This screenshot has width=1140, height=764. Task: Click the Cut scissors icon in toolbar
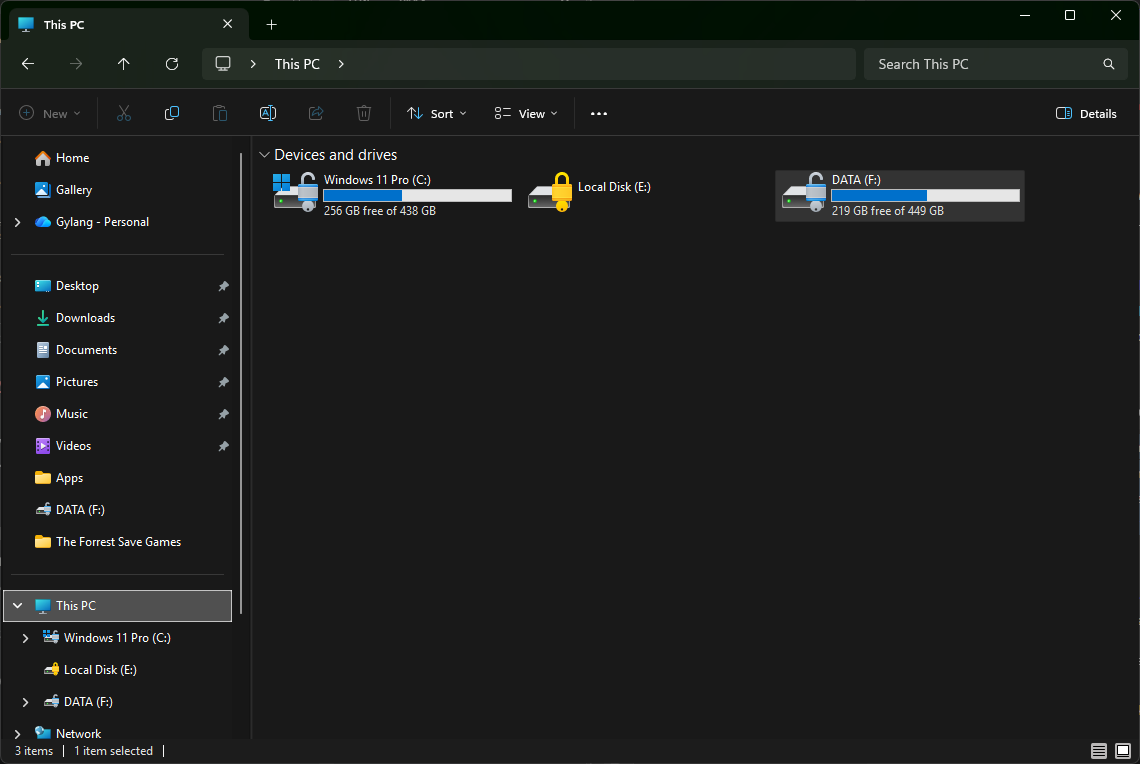point(124,114)
